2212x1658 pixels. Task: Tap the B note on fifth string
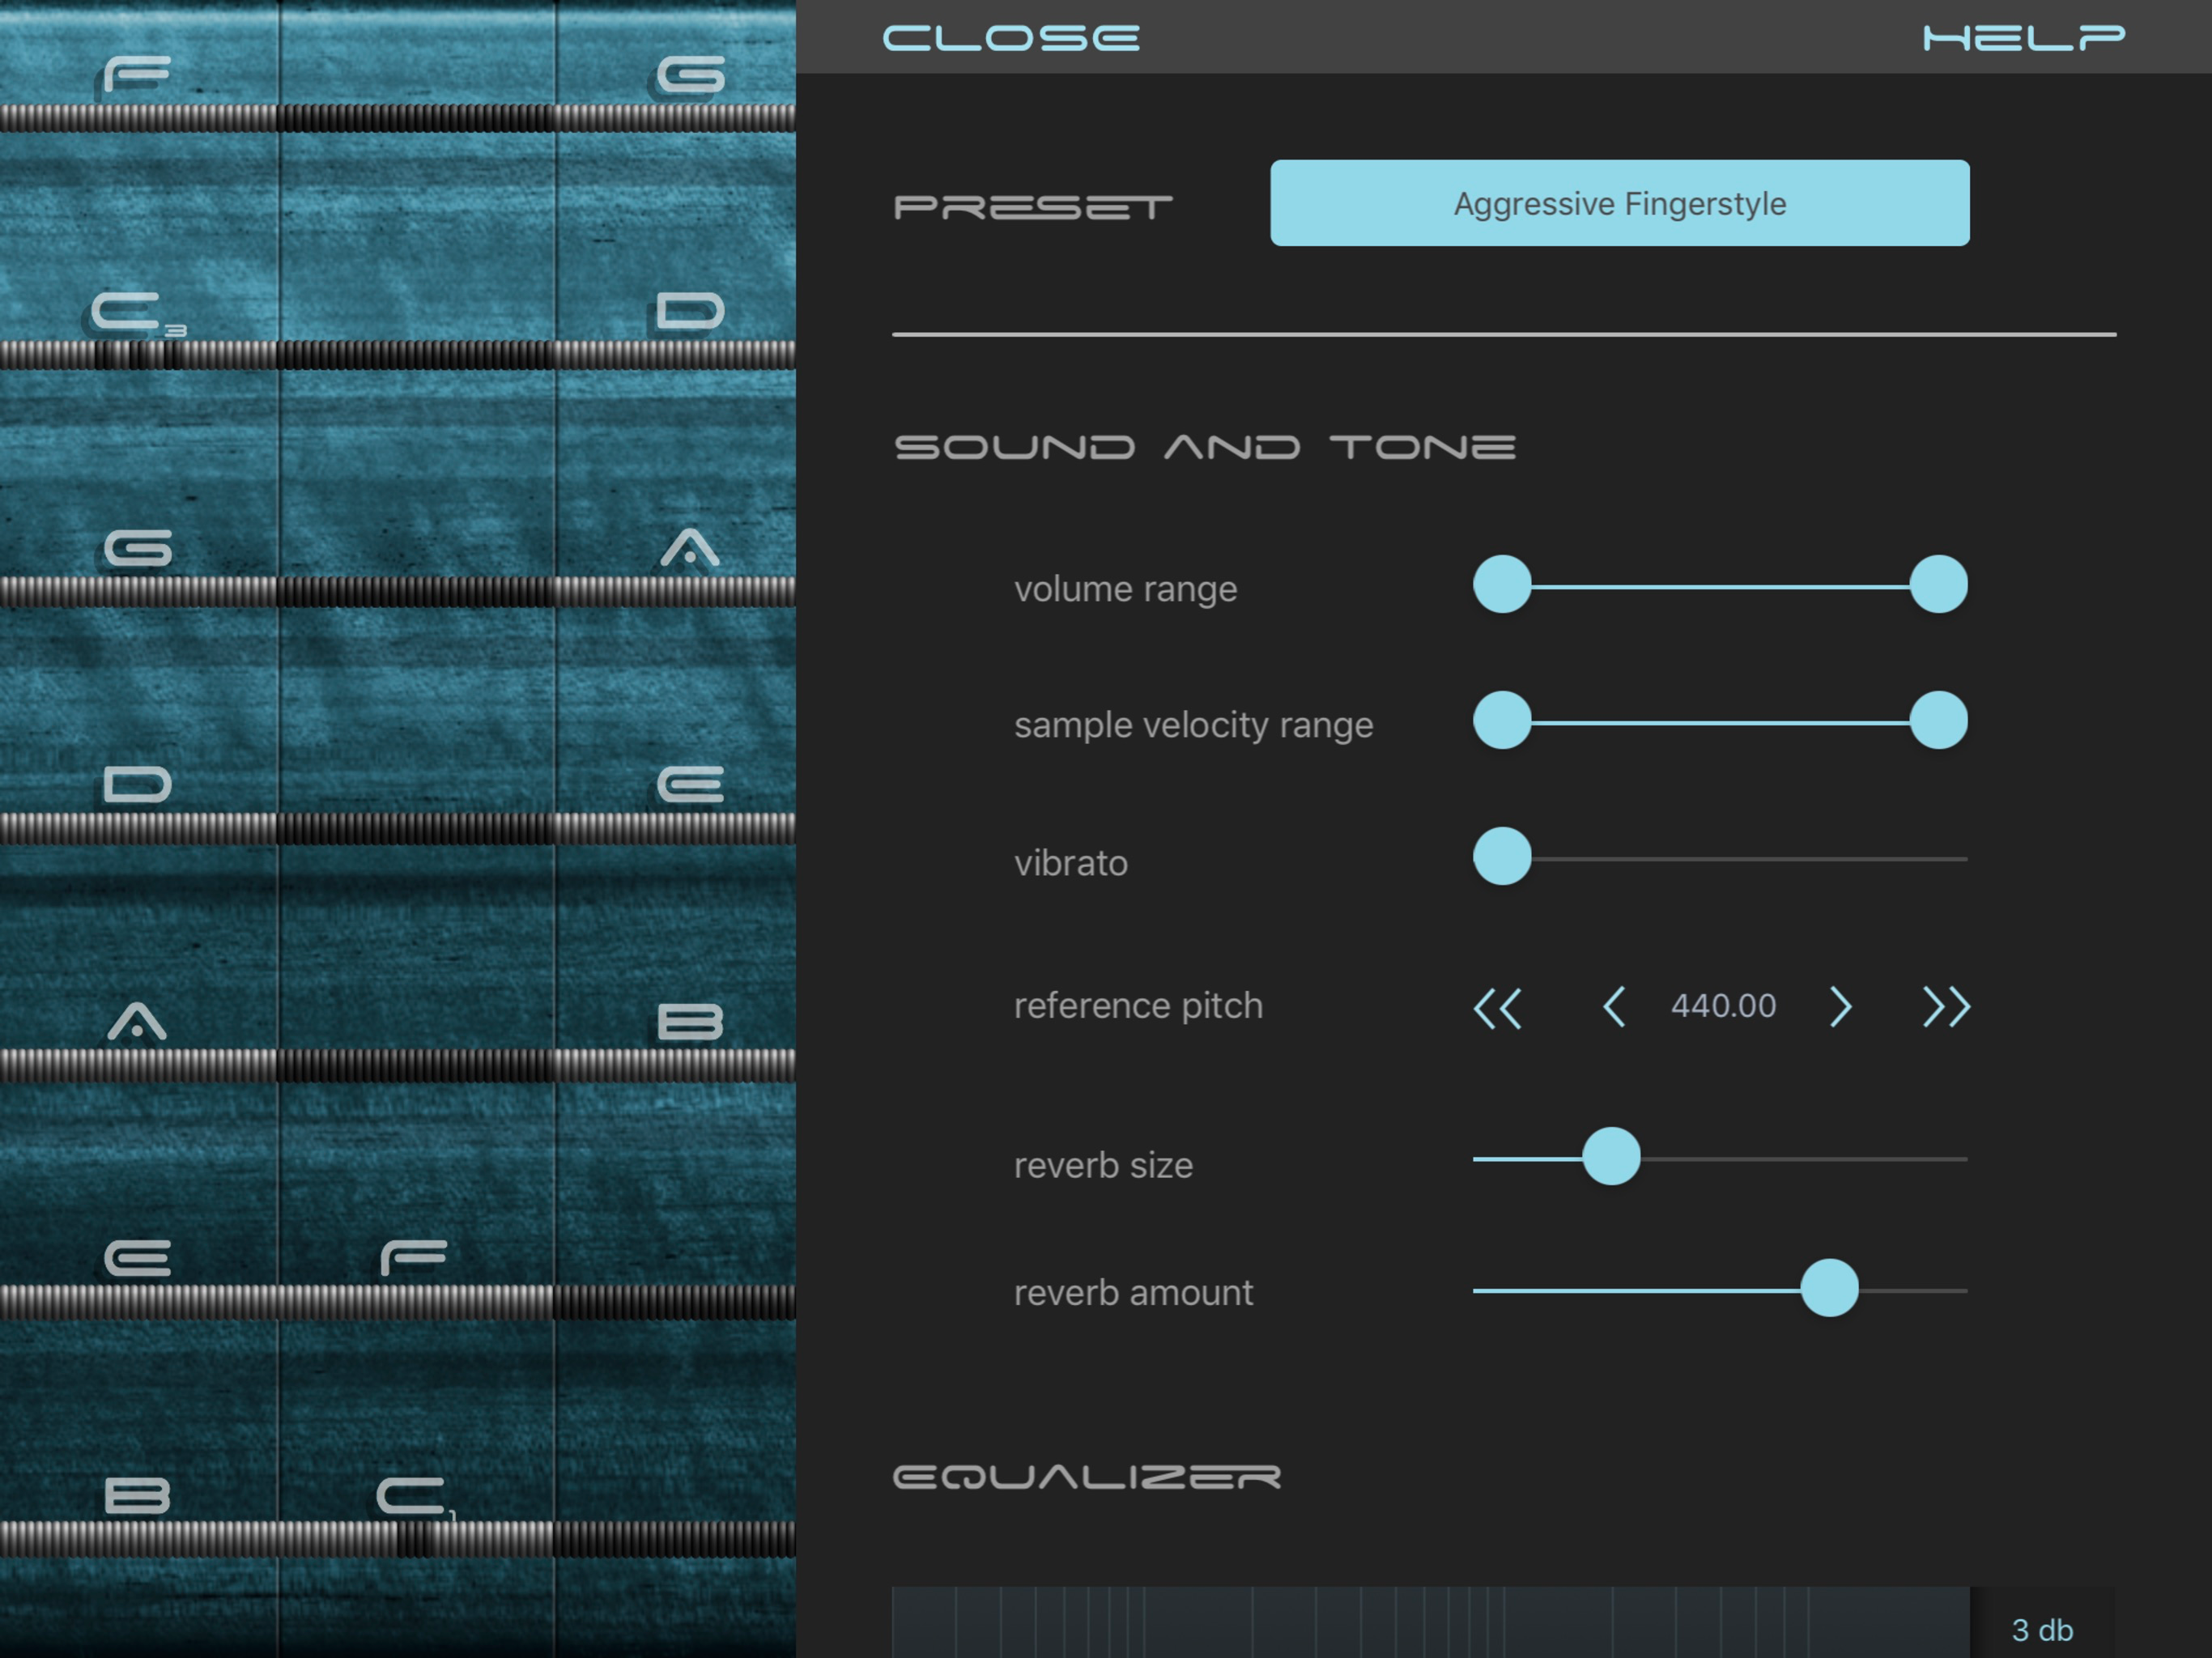(690, 1022)
